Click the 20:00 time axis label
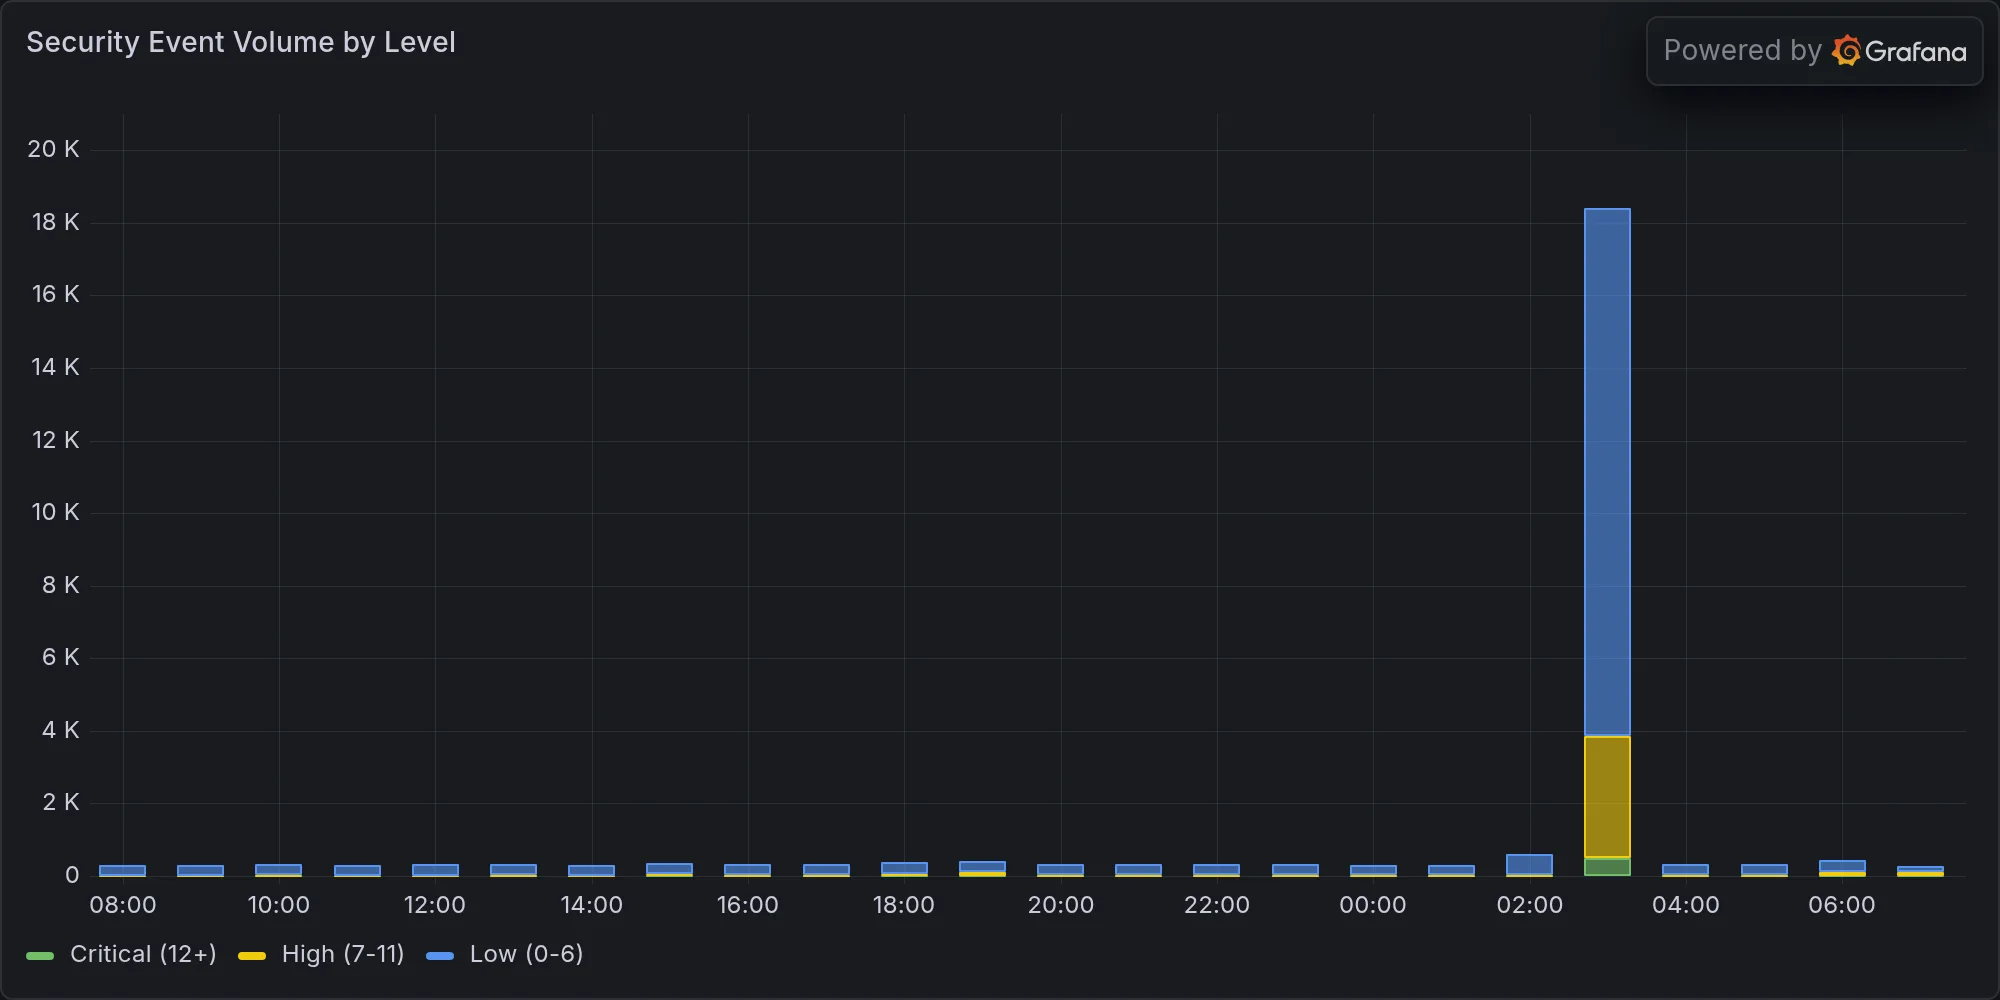 coord(1061,905)
